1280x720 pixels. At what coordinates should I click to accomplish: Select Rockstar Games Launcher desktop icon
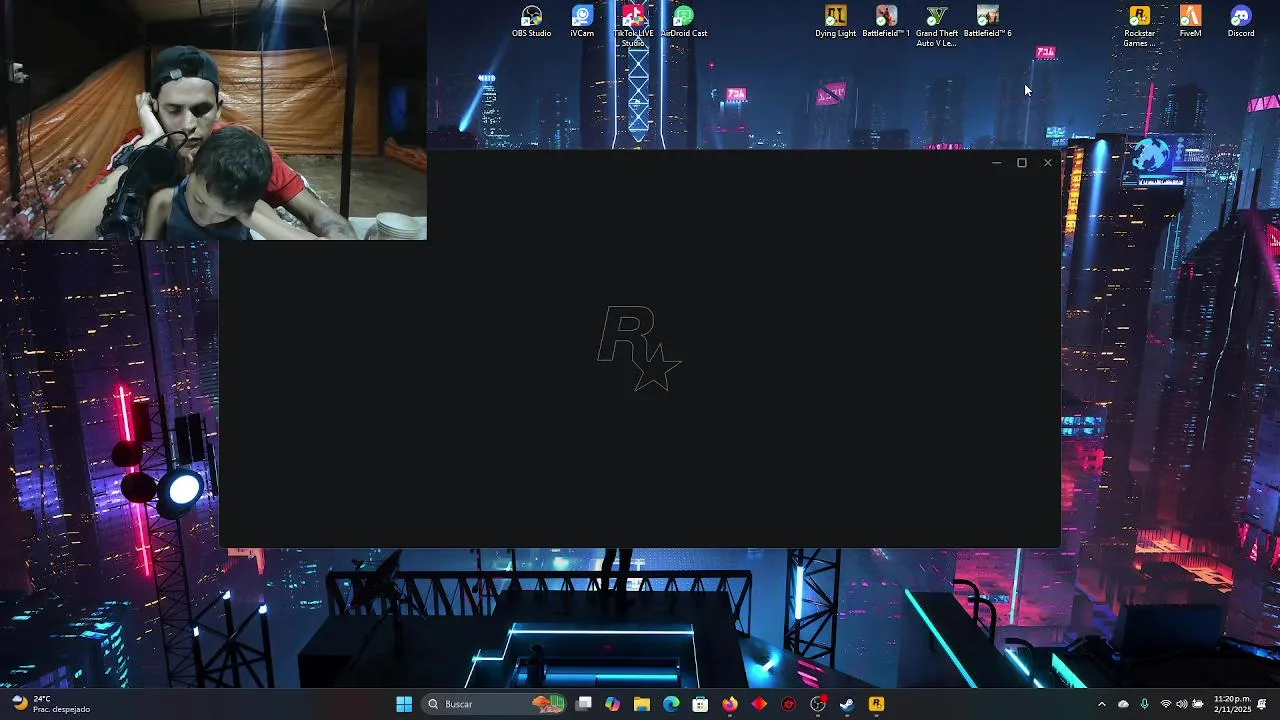pyautogui.click(x=1139, y=25)
